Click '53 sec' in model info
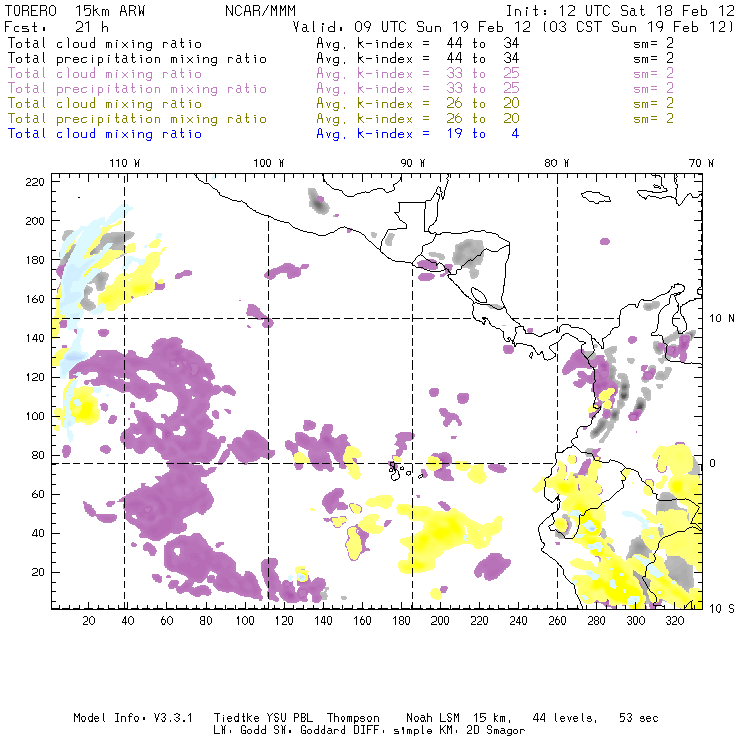This screenshot has width=740, height=740. click(x=639, y=718)
